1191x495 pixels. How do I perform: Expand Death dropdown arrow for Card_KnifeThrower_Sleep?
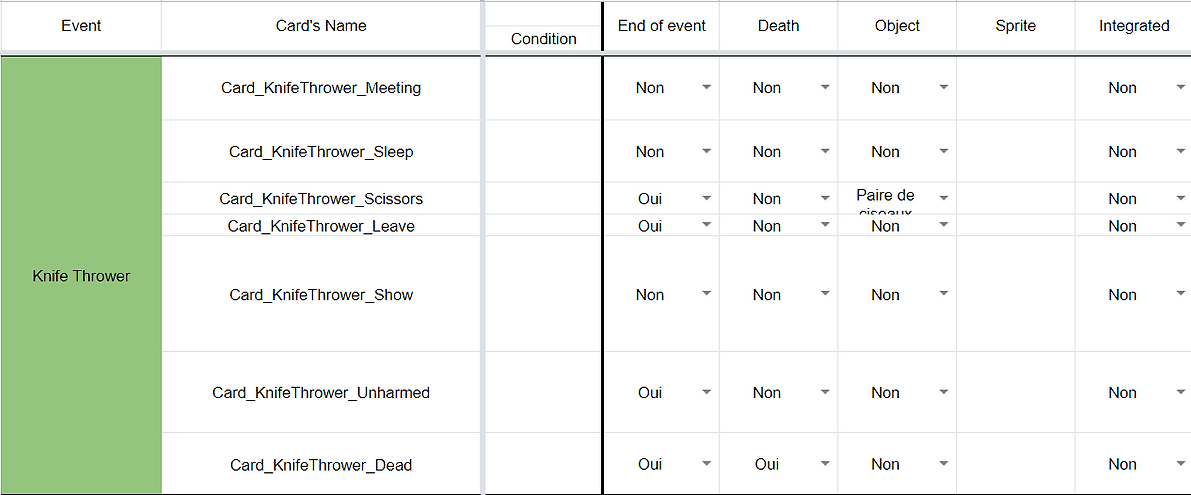pos(825,152)
